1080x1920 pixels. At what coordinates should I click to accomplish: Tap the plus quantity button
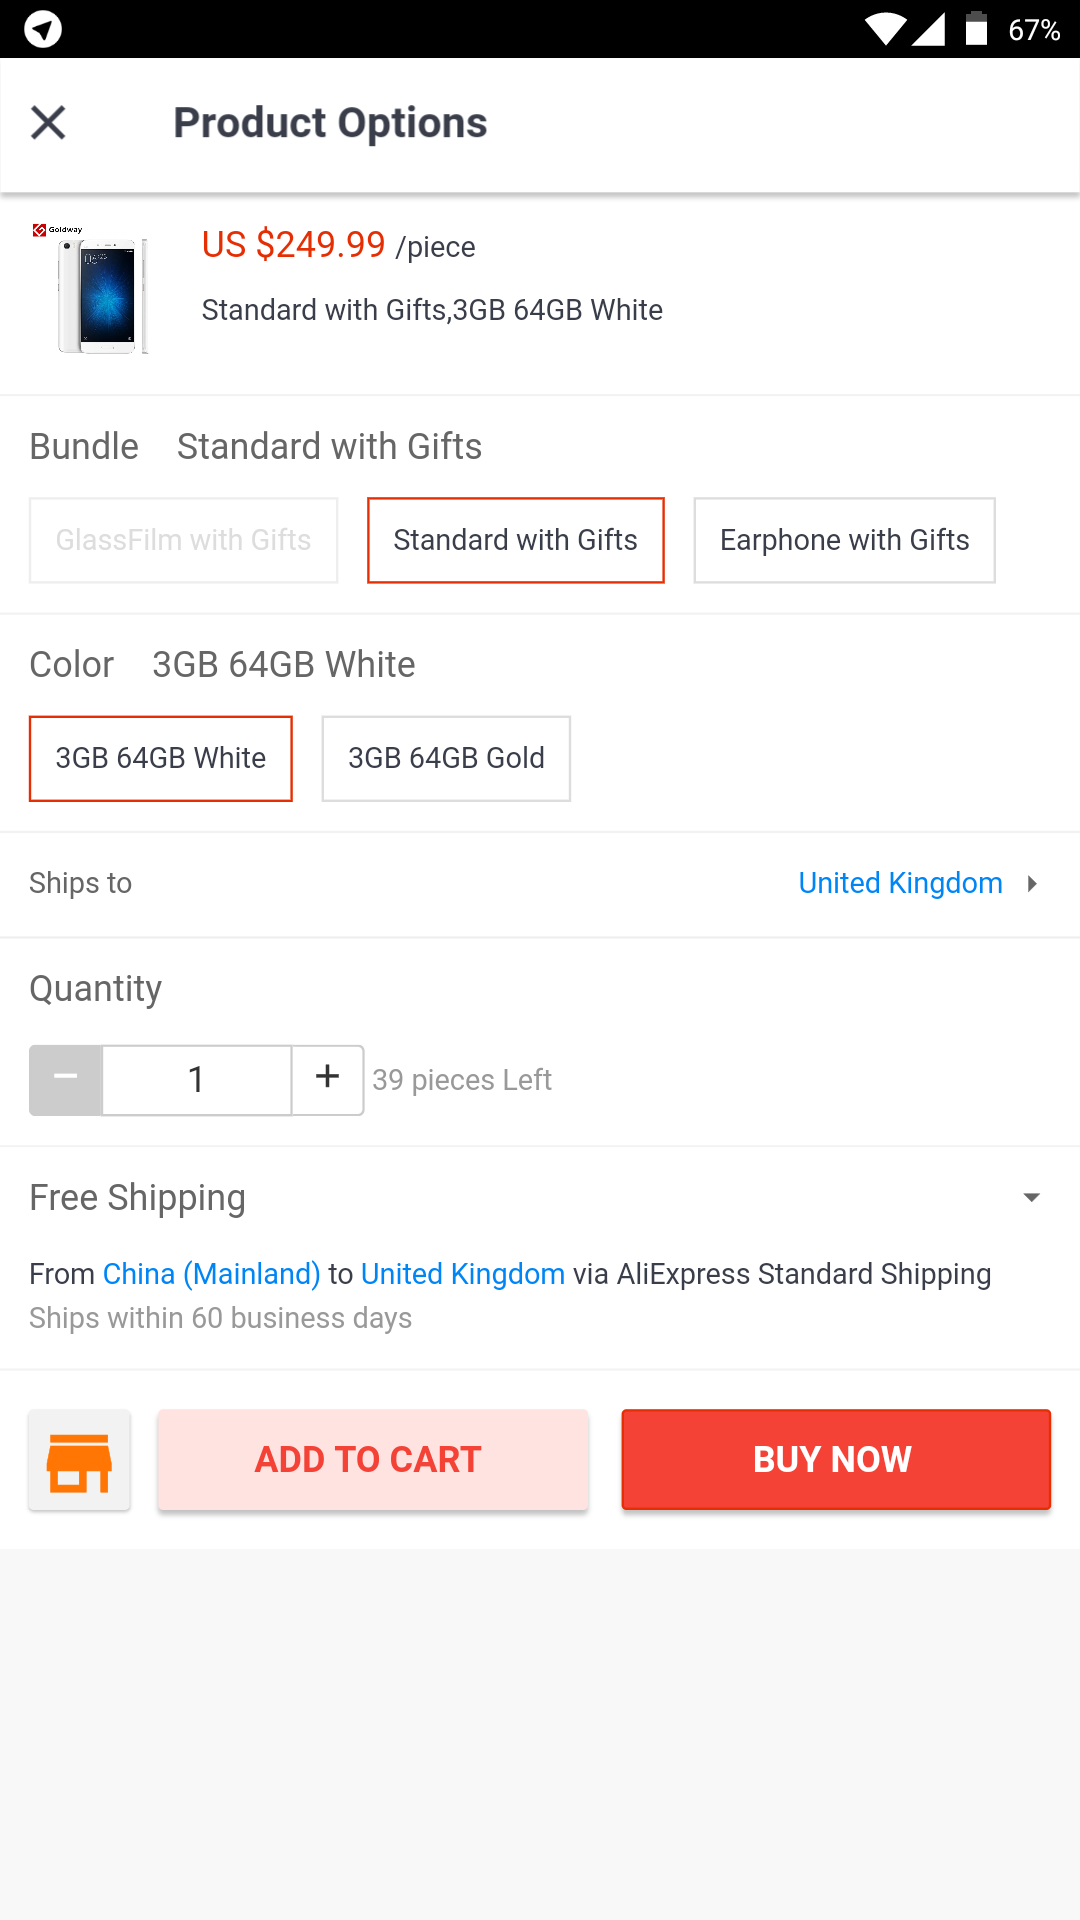(x=327, y=1079)
